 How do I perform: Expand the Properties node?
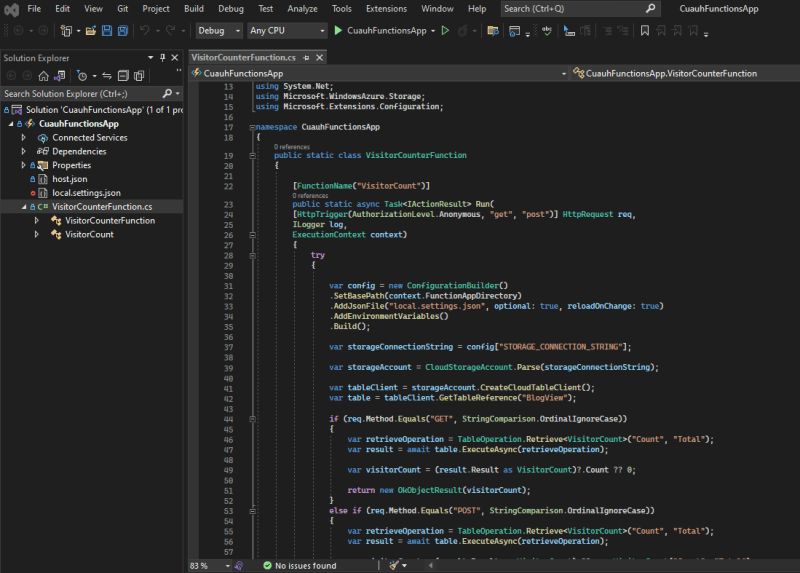pyautogui.click(x=23, y=165)
